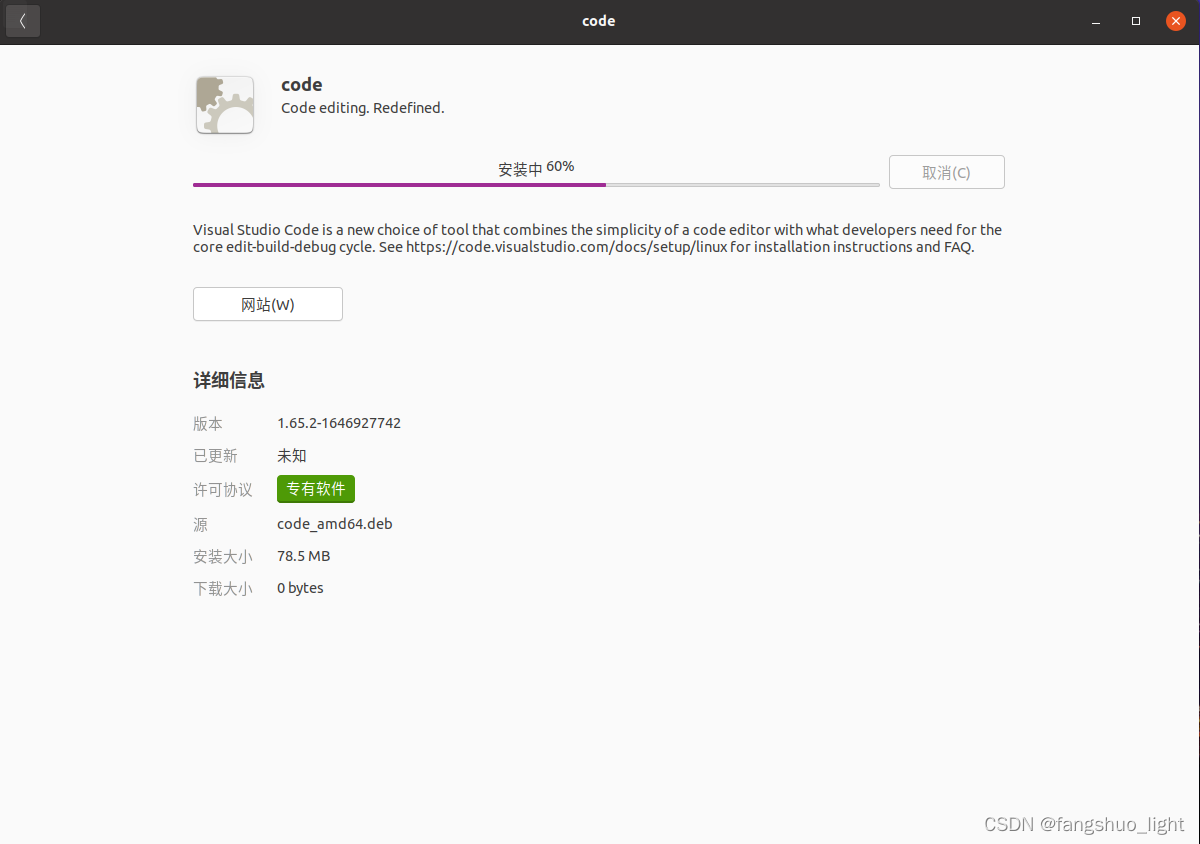This screenshot has width=1200, height=844.
Task: Click the source value code_amd64.deb
Action: [335, 523]
